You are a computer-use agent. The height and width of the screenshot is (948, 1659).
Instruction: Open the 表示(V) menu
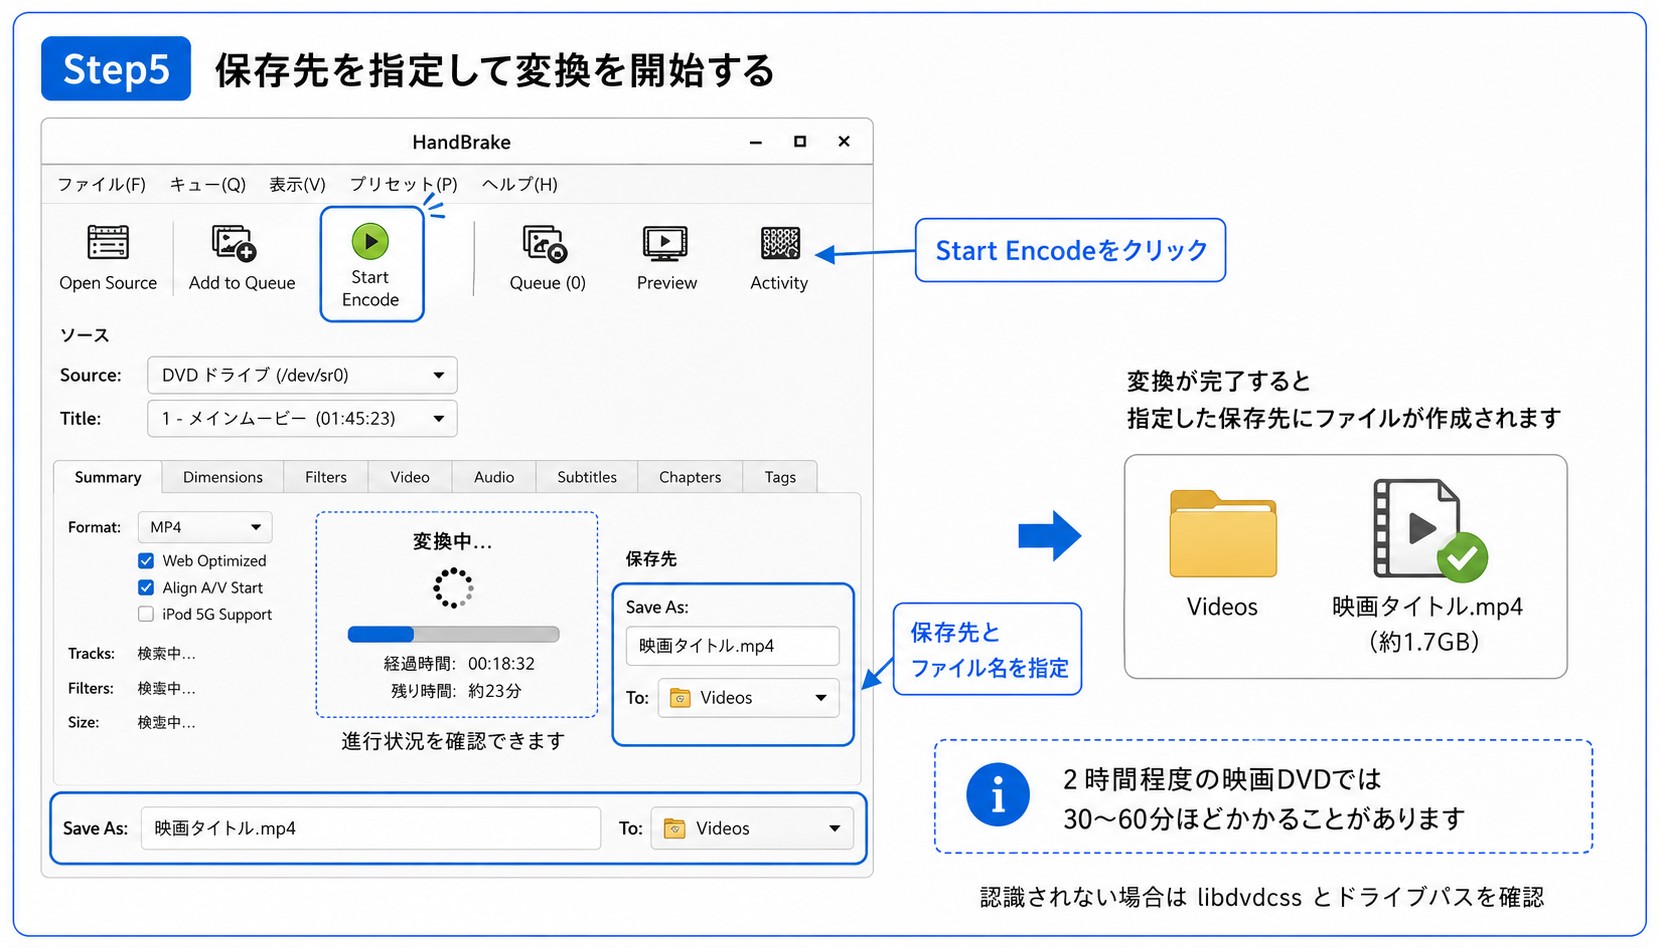coord(297,184)
